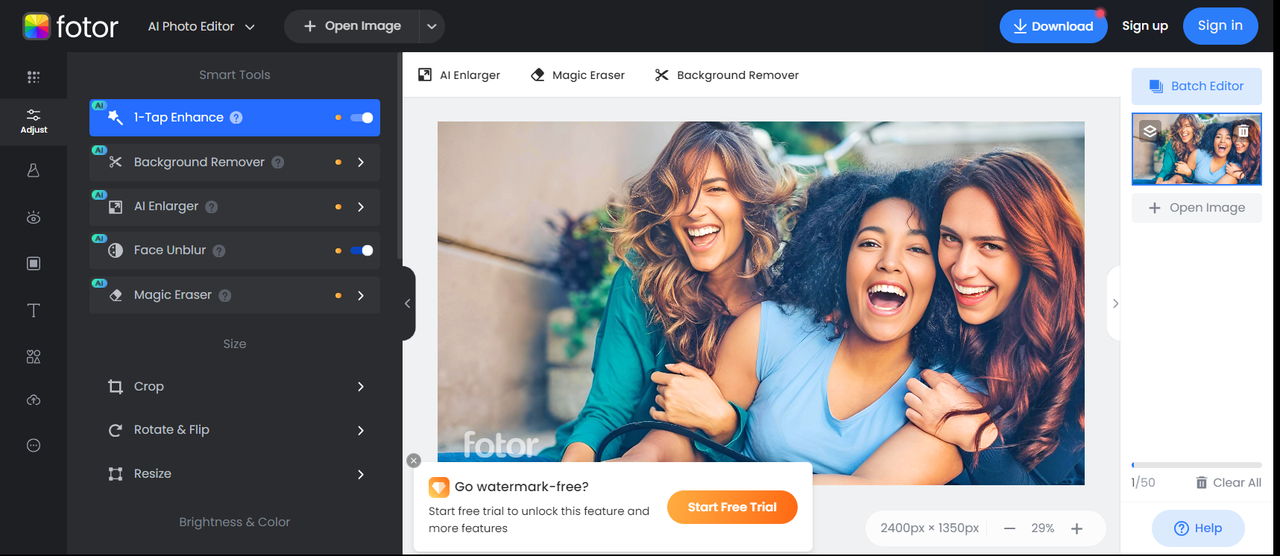Click the image storage progress bar

point(1196,465)
